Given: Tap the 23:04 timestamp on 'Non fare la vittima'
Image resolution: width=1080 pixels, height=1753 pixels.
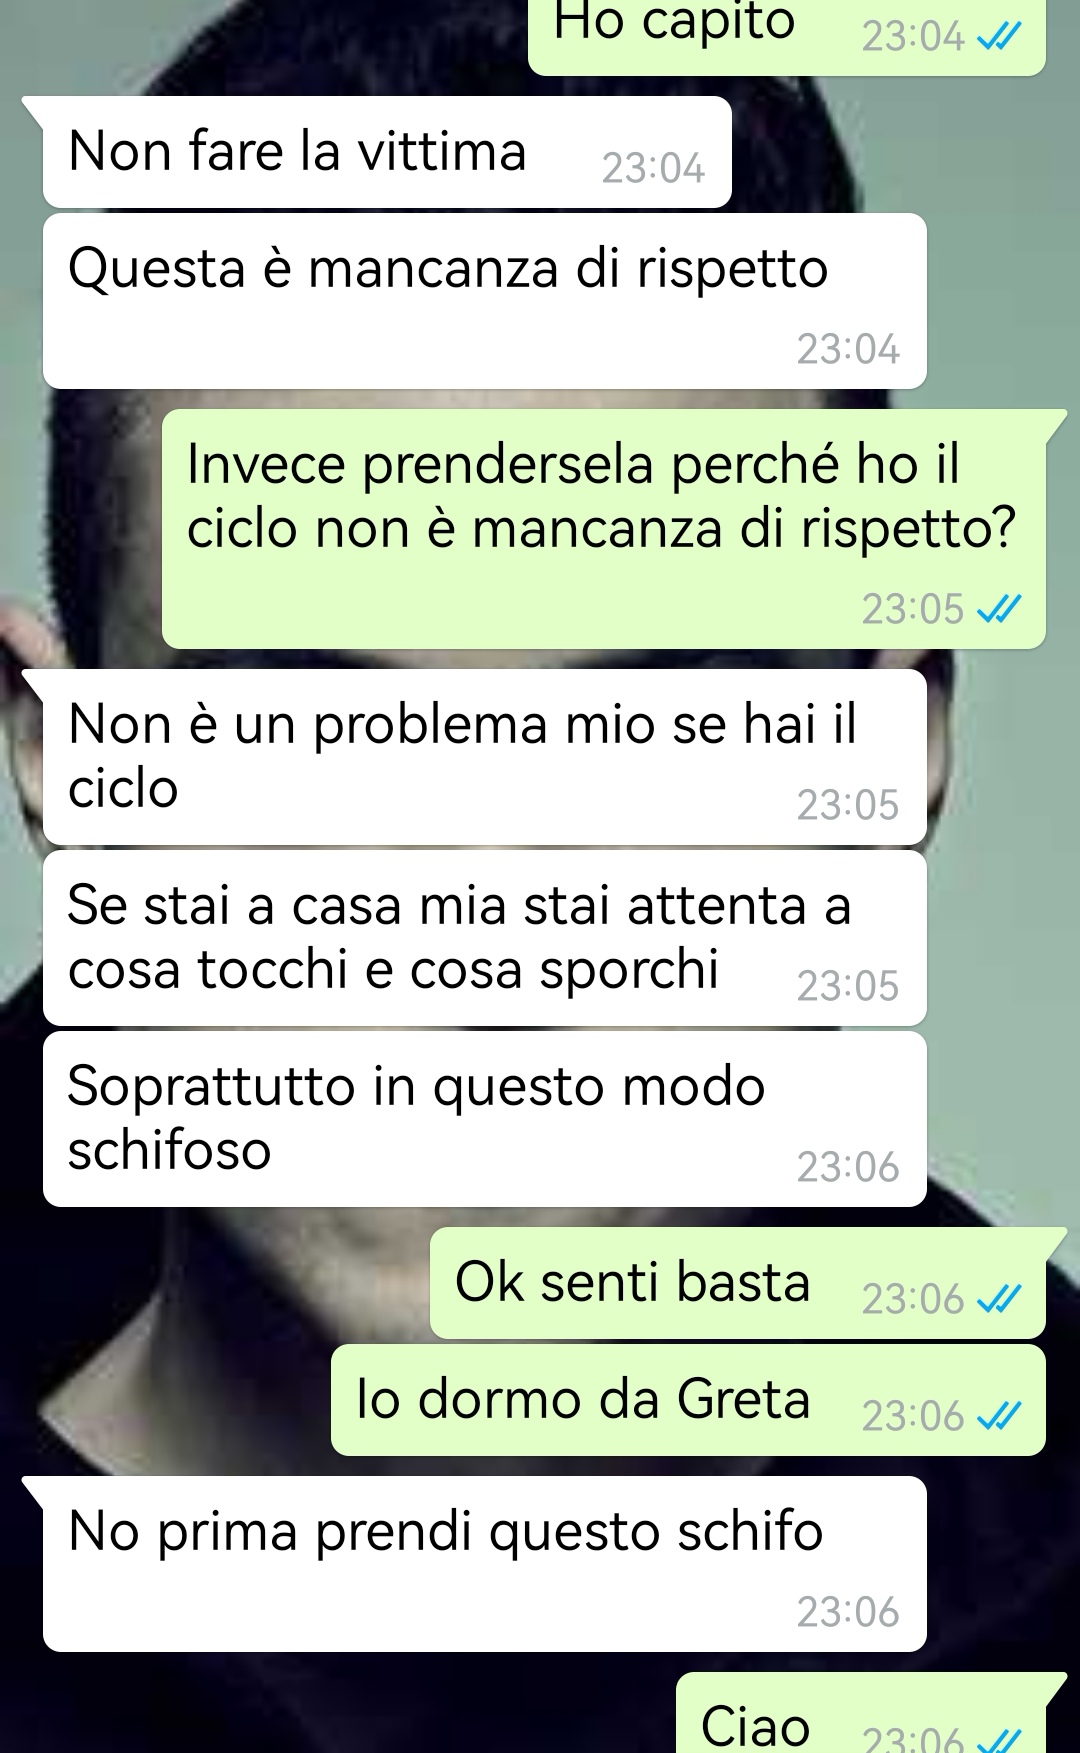Looking at the screenshot, I should coord(653,168).
